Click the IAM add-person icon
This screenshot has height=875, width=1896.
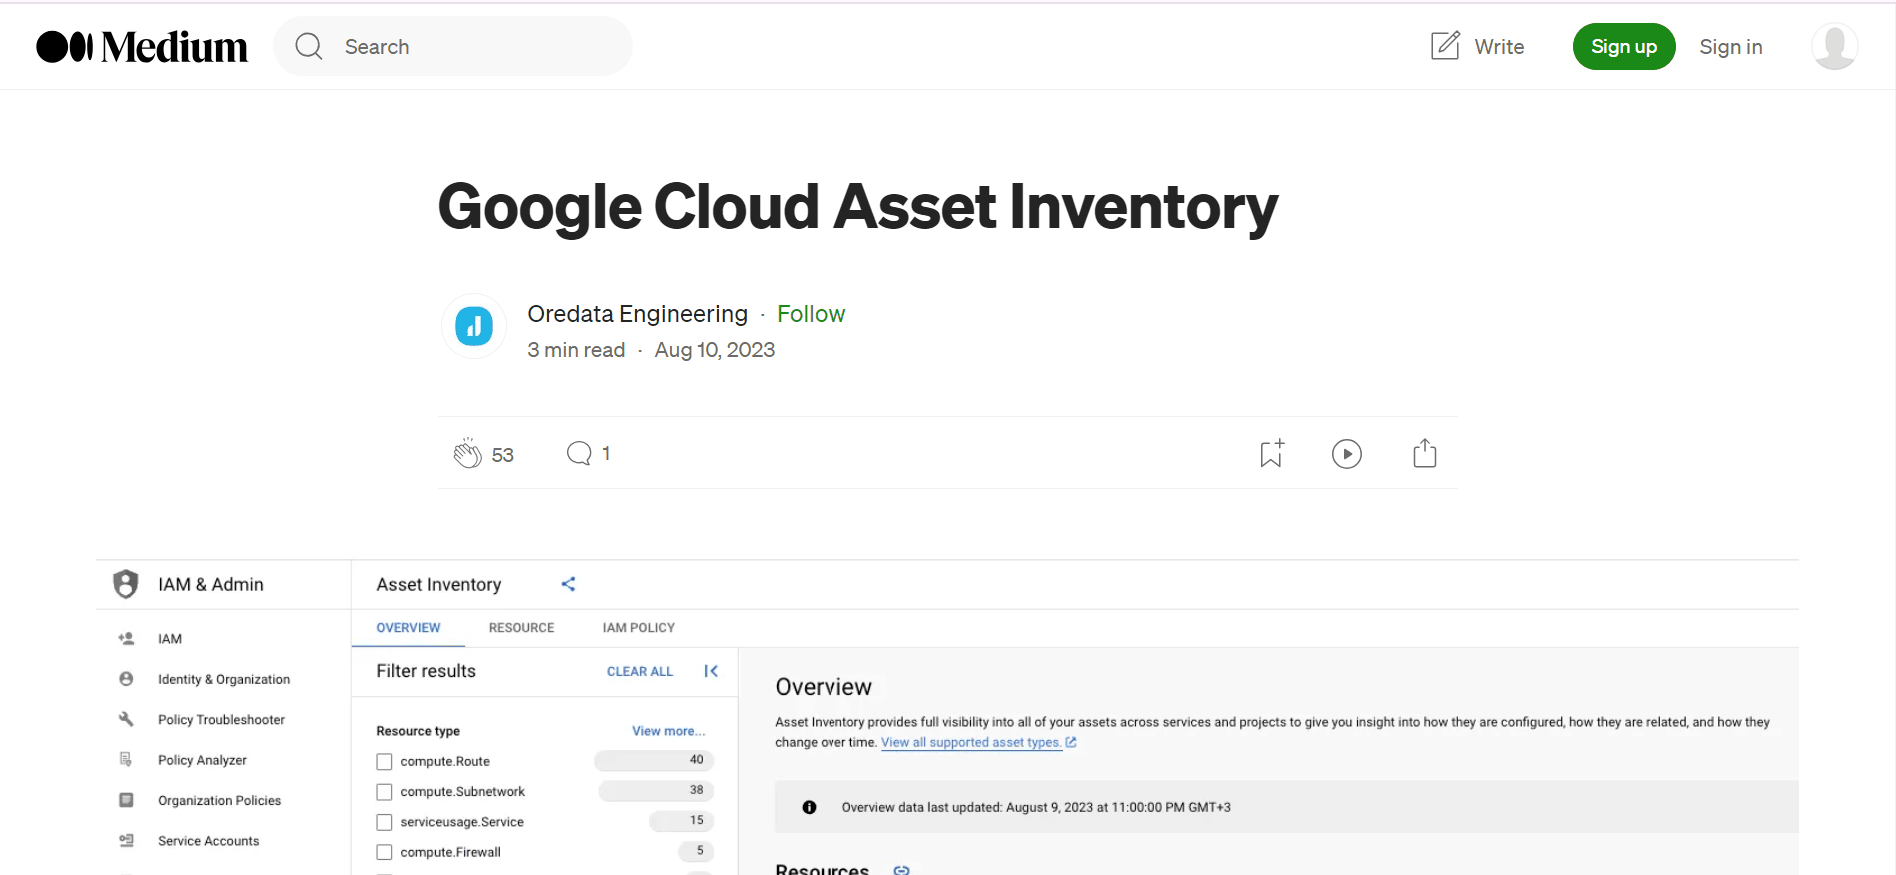tap(126, 638)
